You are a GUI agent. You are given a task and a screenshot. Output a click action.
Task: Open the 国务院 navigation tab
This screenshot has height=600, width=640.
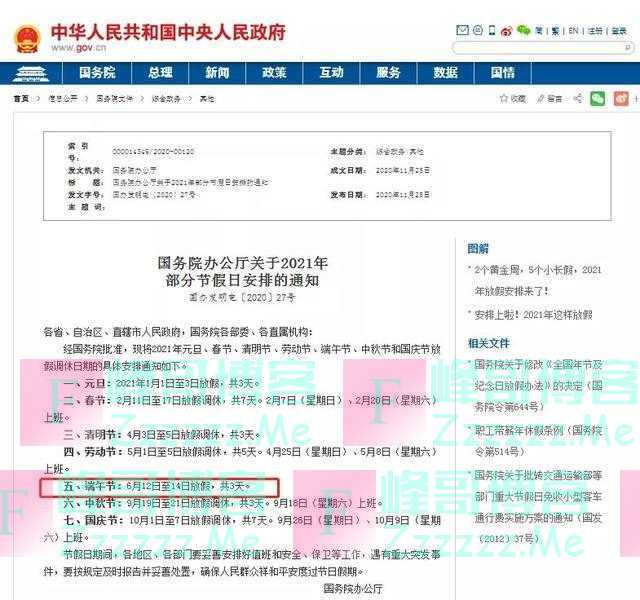point(97,73)
